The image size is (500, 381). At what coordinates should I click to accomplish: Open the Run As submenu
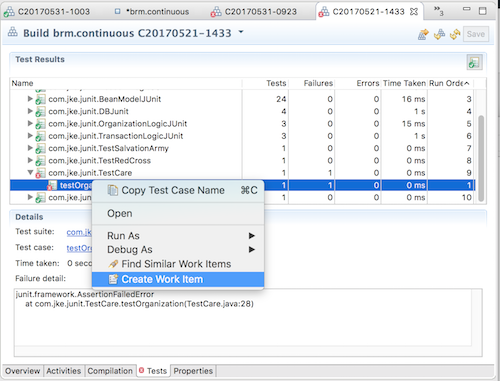(178, 236)
